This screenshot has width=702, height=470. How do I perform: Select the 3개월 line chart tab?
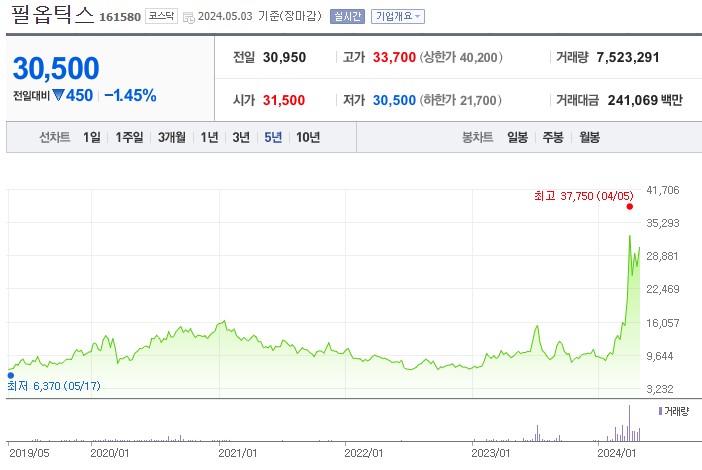coord(171,137)
